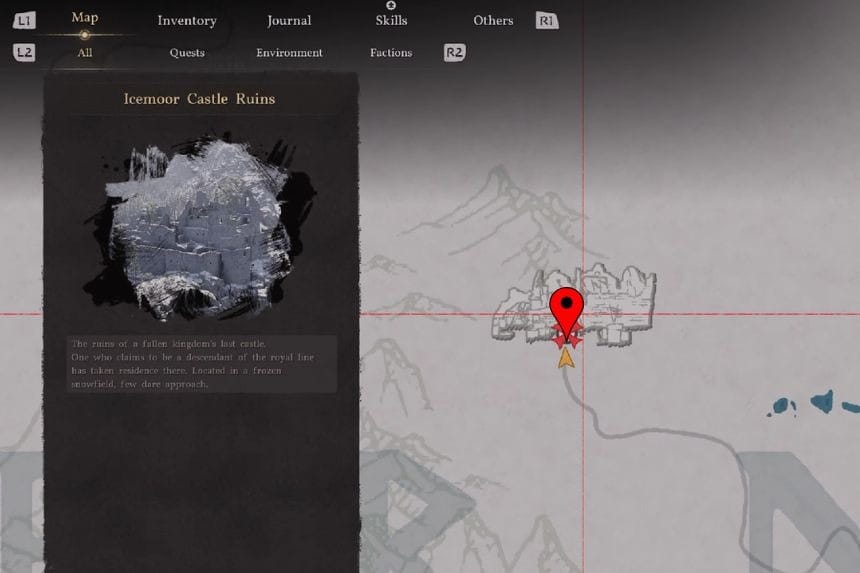
Task: Open the Others tab
Action: point(493,21)
